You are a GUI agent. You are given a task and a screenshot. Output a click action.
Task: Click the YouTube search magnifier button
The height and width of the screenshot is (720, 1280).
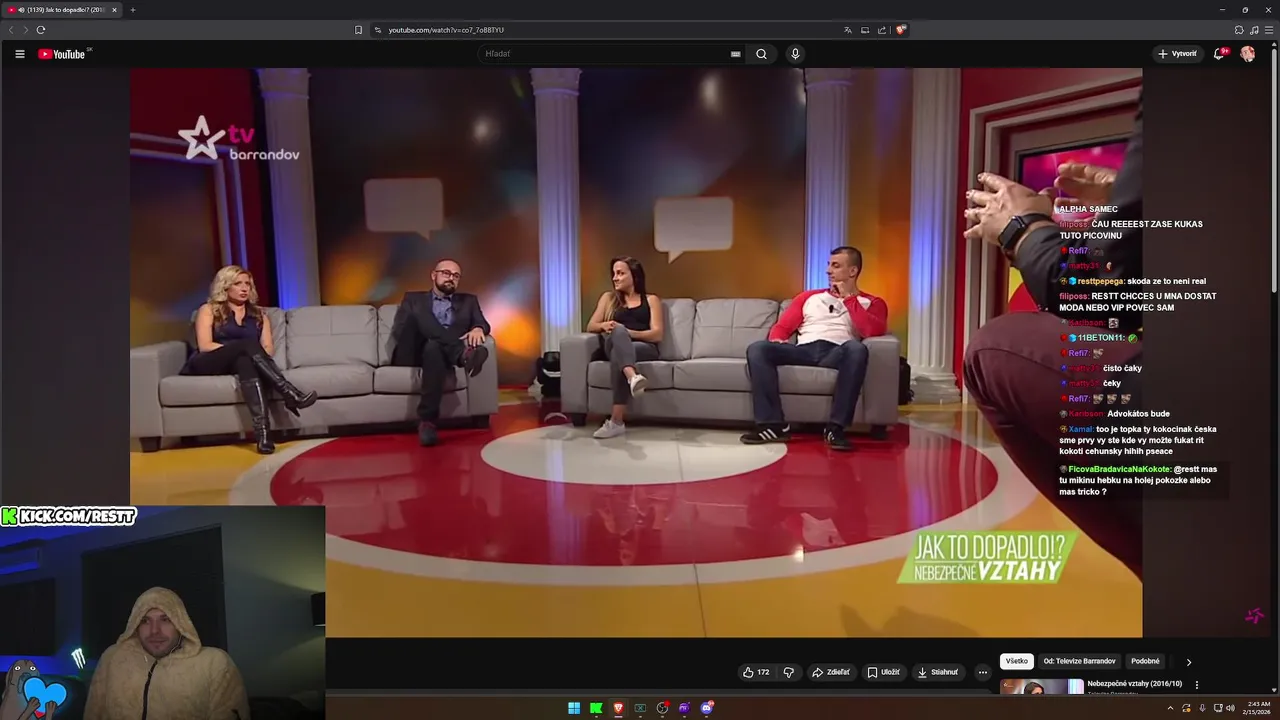click(x=761, y=54)
